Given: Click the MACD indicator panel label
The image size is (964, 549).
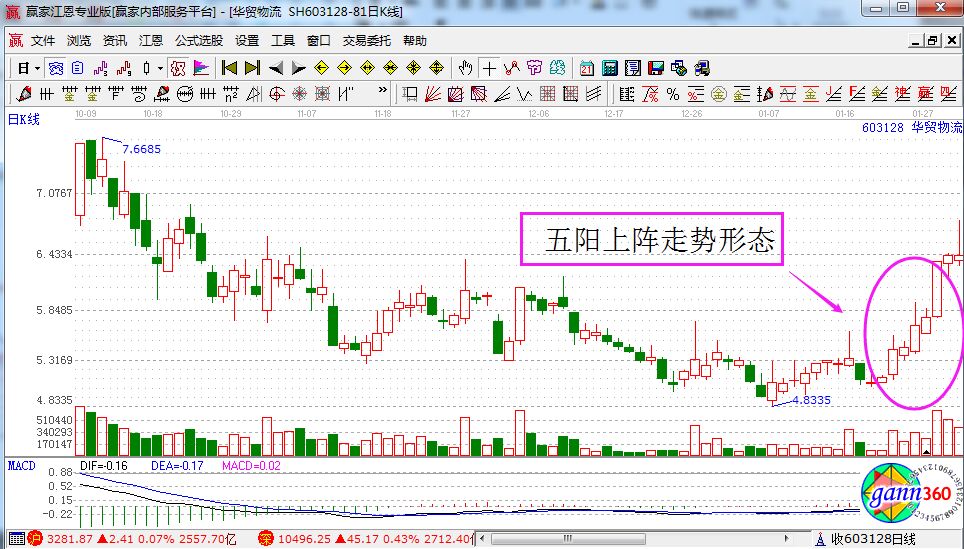Looking at the screenshot, I should 21,465.
